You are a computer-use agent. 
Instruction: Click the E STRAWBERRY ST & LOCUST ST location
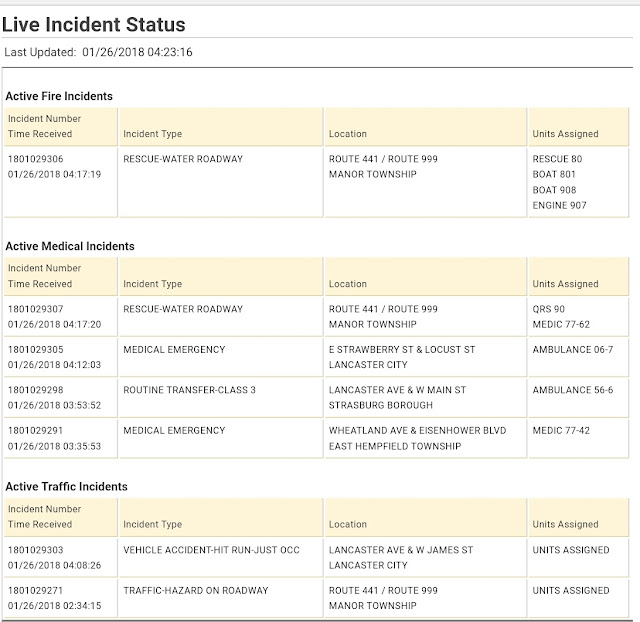coord(400,350)
